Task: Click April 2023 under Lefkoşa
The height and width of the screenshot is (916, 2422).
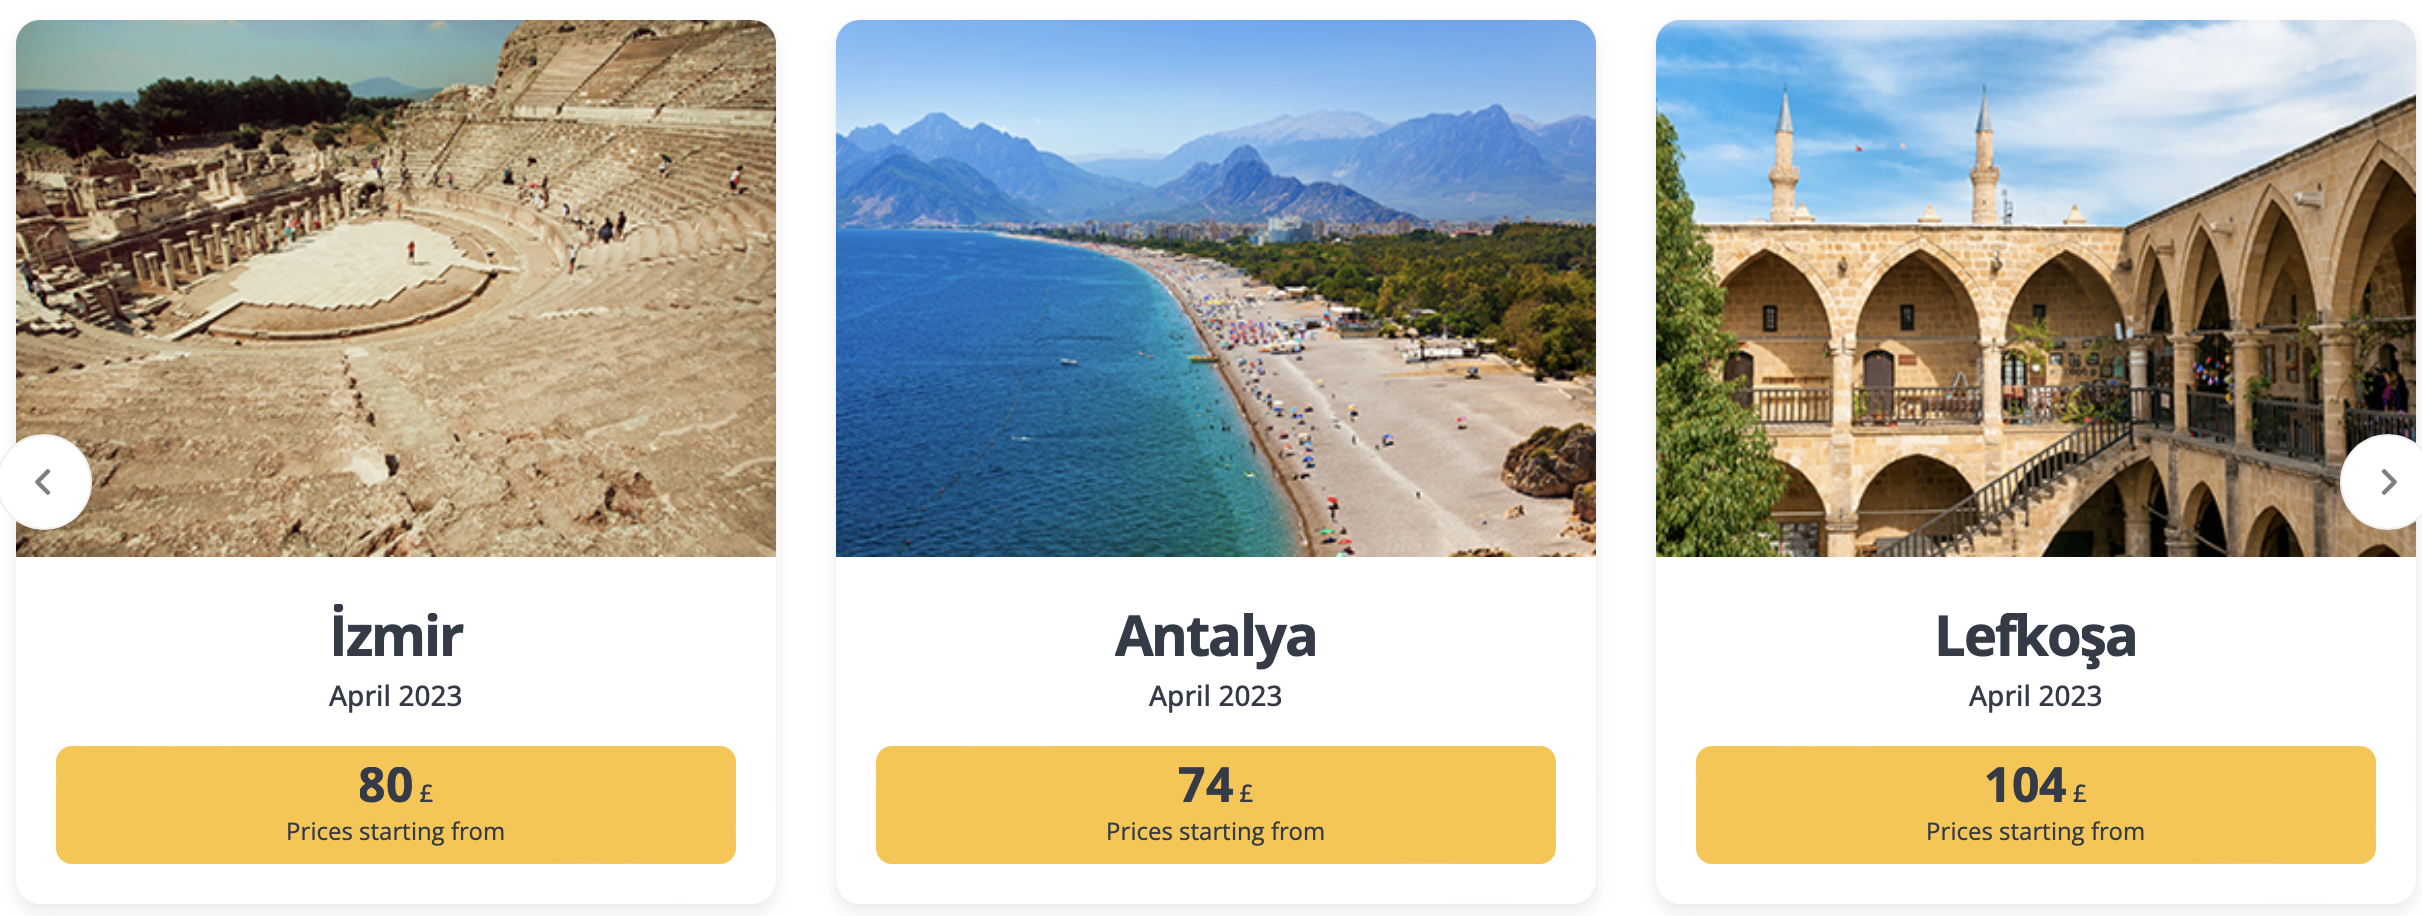Action: point(2036,696)
